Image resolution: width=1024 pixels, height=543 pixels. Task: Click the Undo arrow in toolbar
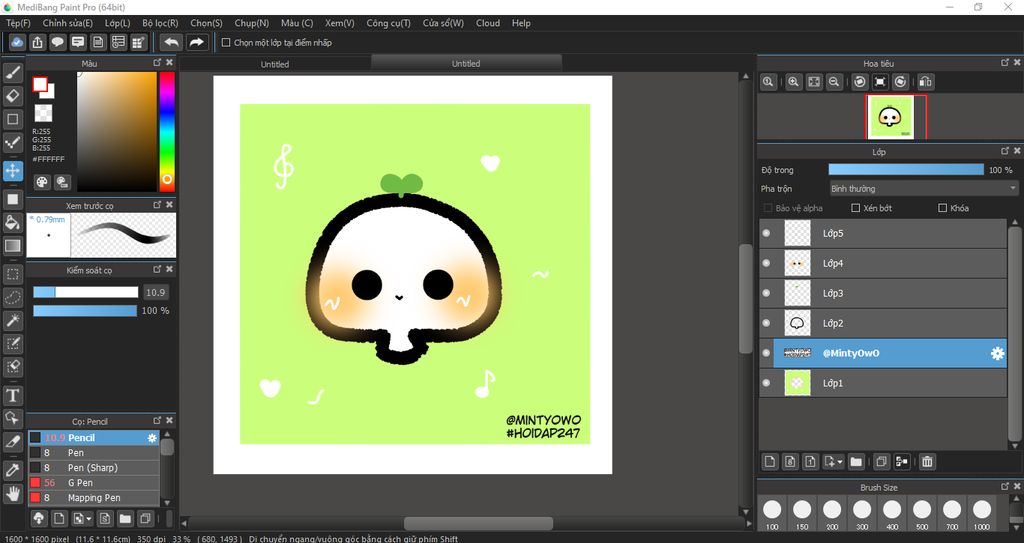[171, 42]
